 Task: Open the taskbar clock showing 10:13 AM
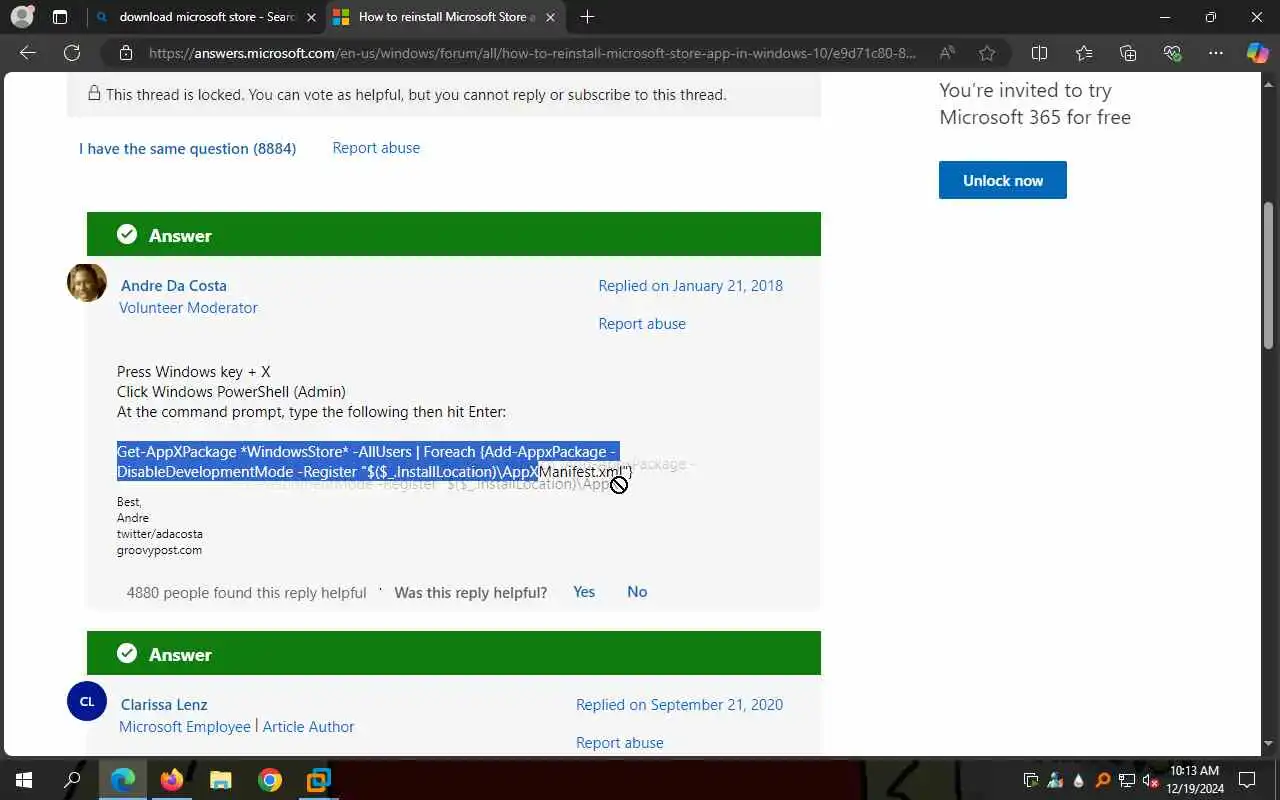pos(1197,780)
